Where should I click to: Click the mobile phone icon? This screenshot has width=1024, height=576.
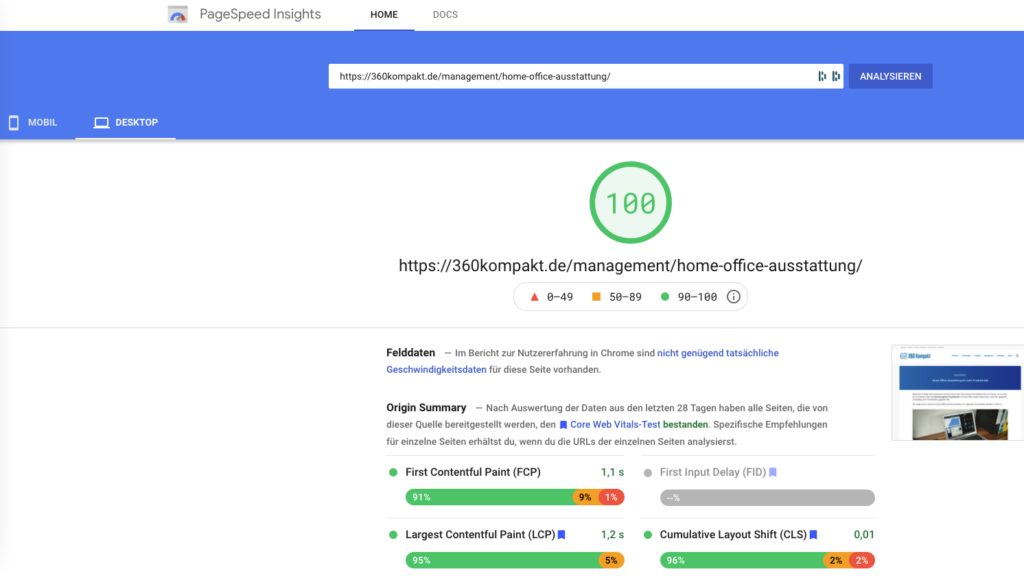[14, 123]
